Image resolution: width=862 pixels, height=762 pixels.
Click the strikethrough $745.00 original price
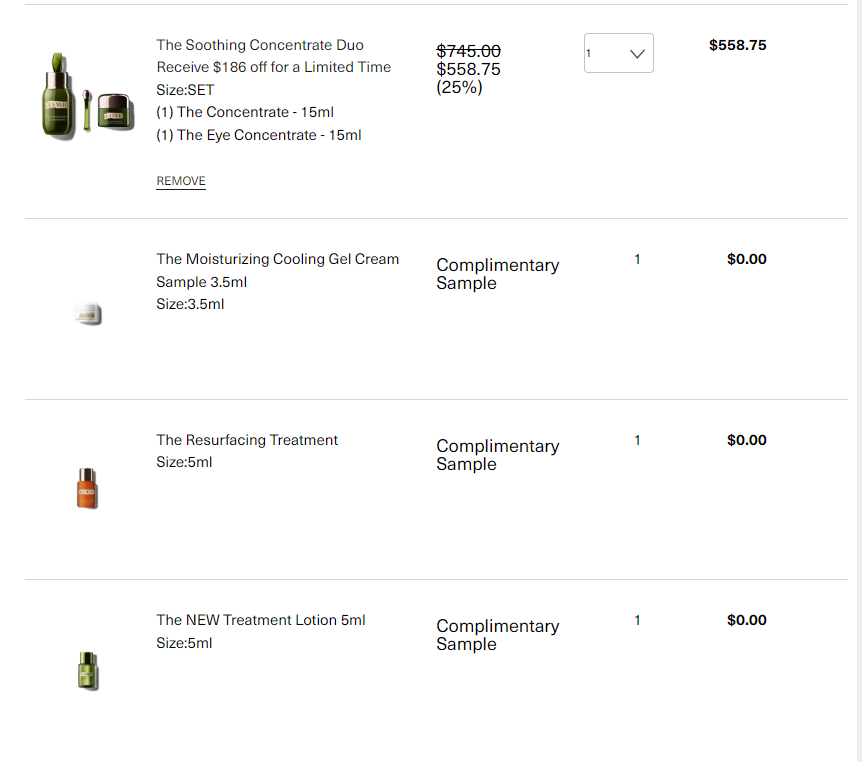(x=468, y=51)
